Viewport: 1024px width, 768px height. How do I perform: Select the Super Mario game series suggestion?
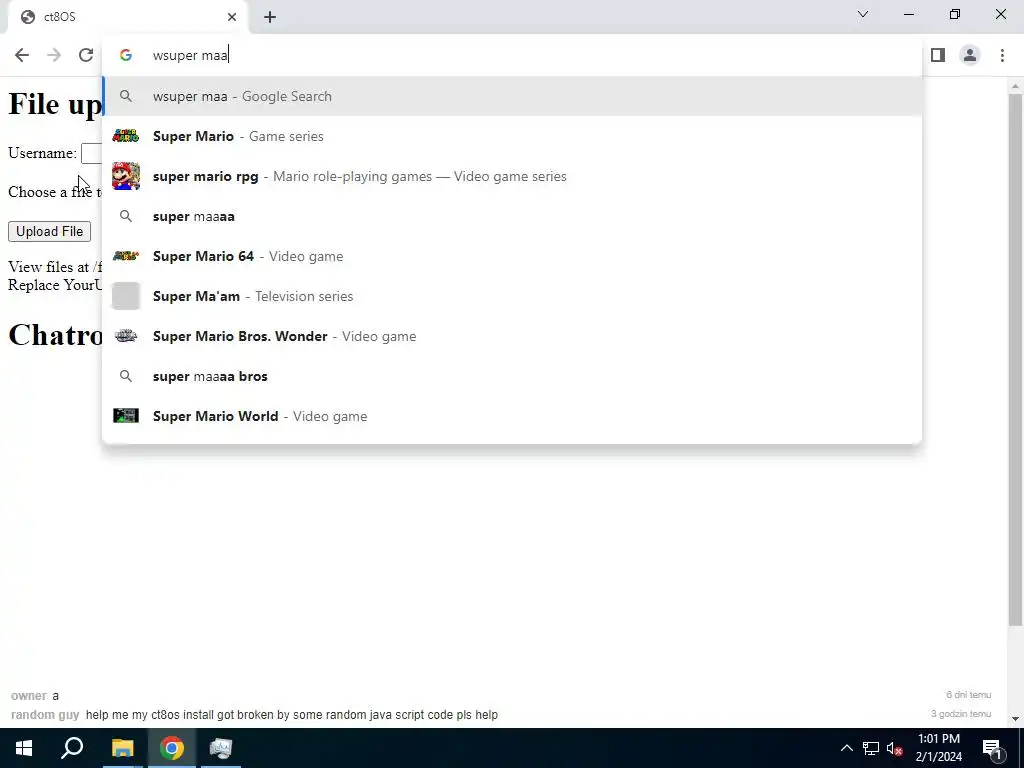(x=512, y=136)
